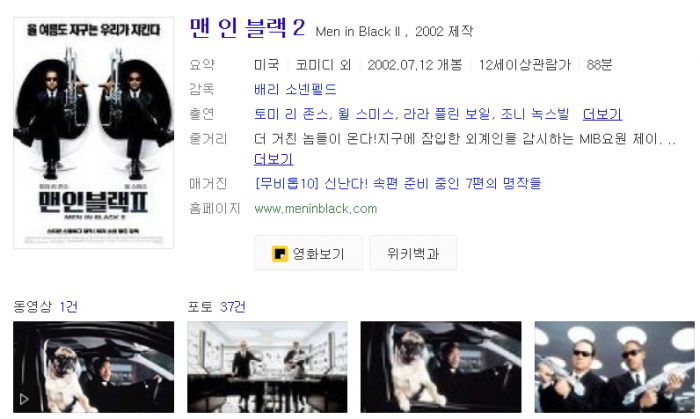Open 라라 플린 보일 actor page
The image size is (700, 419).
[x=447, y=114]
